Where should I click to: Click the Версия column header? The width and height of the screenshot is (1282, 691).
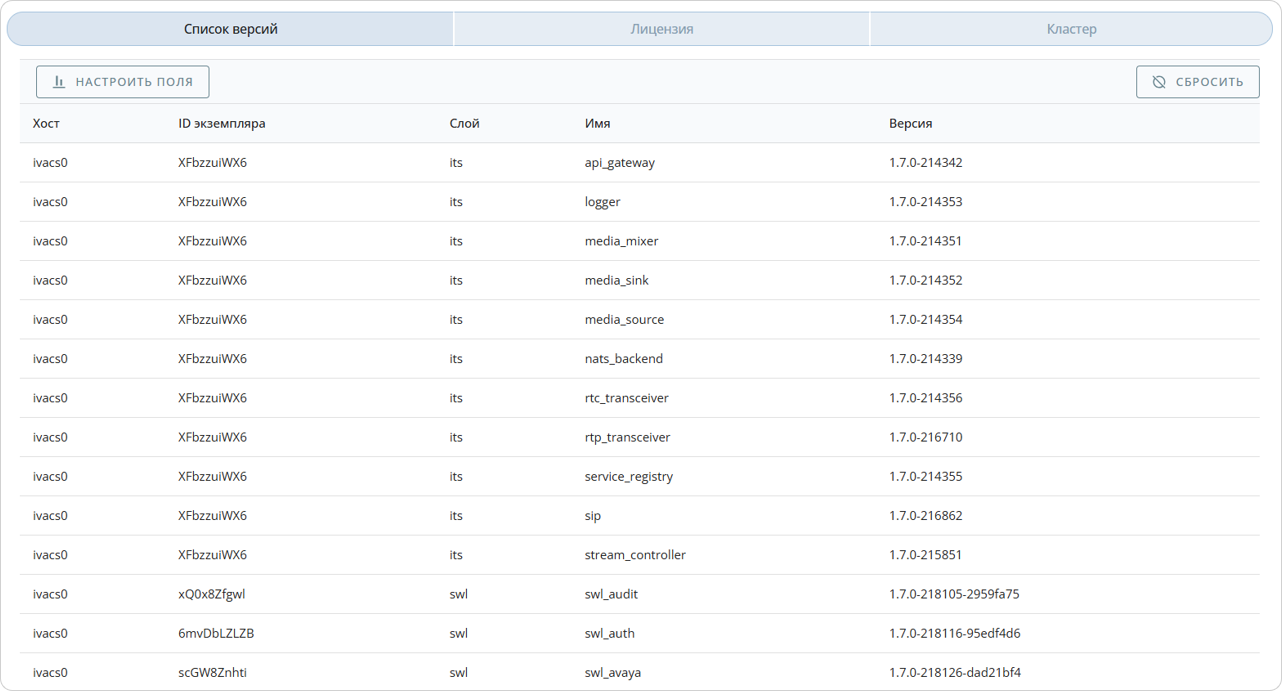click(x=910, y=123)
